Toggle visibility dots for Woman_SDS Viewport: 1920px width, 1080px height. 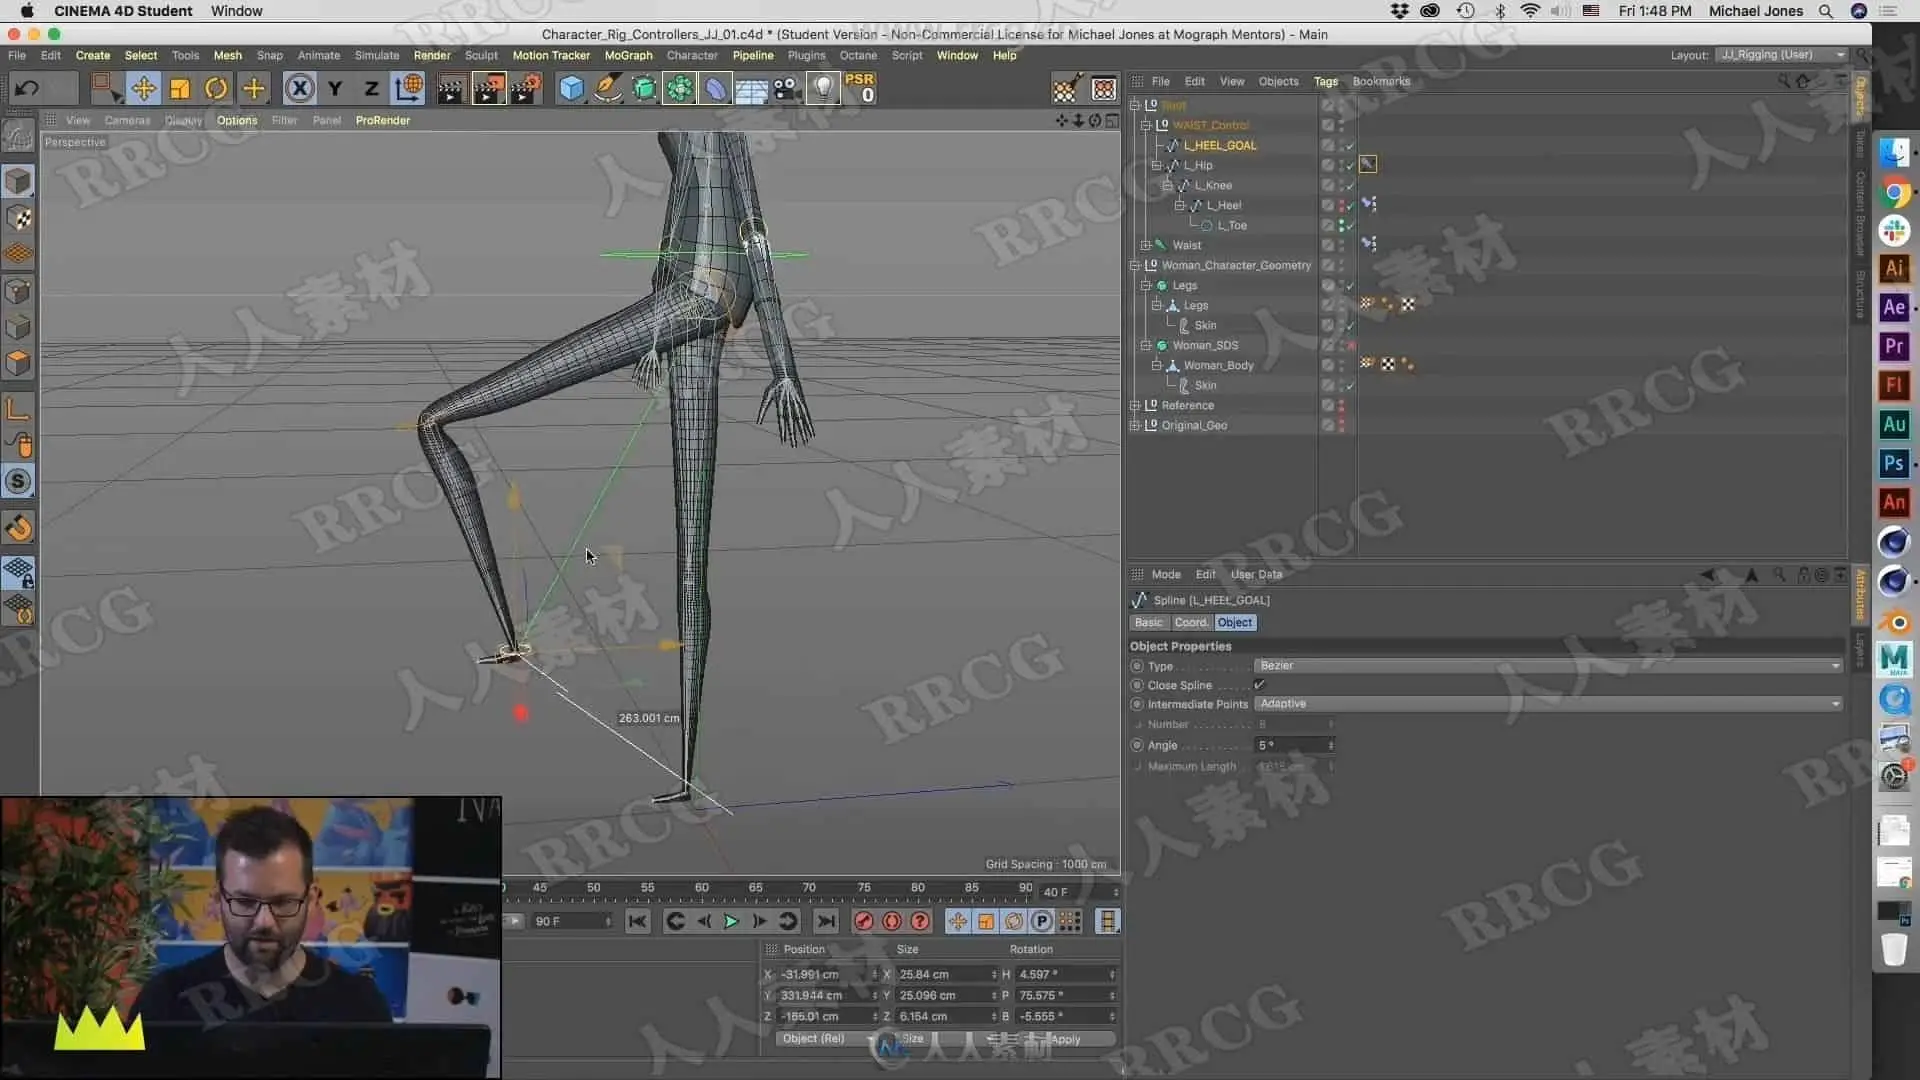click(1341, 345)
